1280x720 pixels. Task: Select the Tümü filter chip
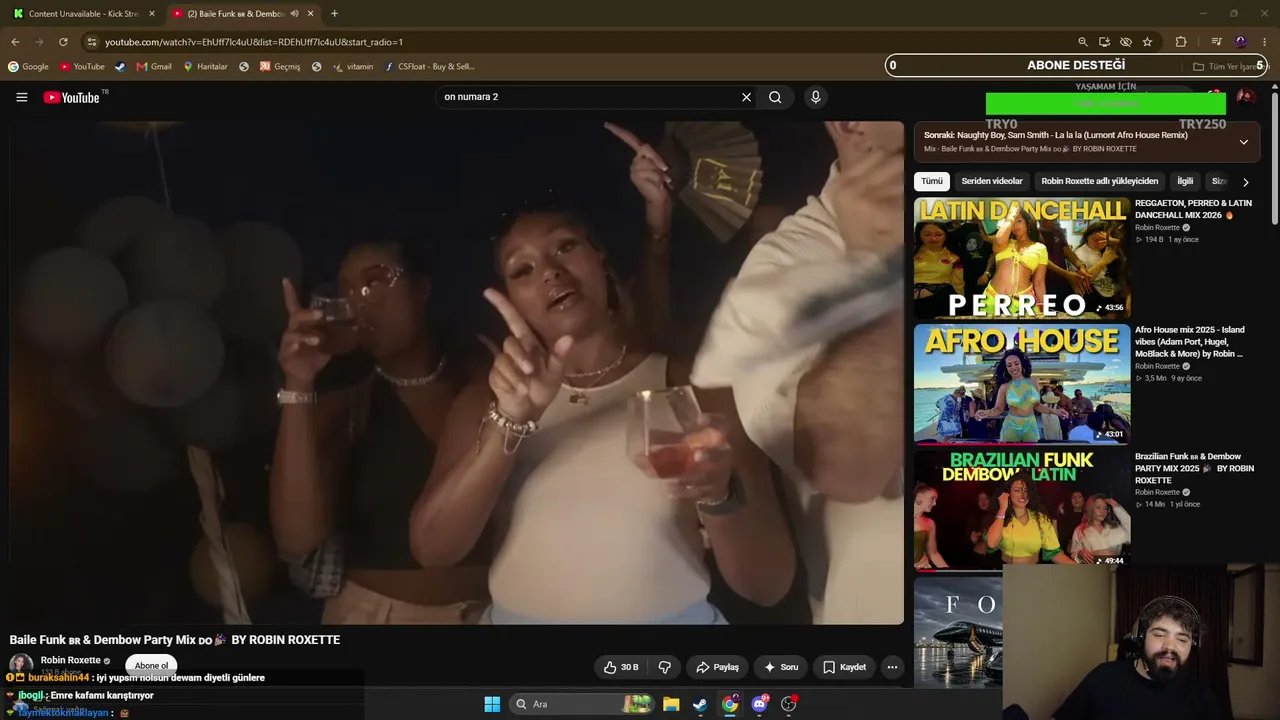click(932, 181)
